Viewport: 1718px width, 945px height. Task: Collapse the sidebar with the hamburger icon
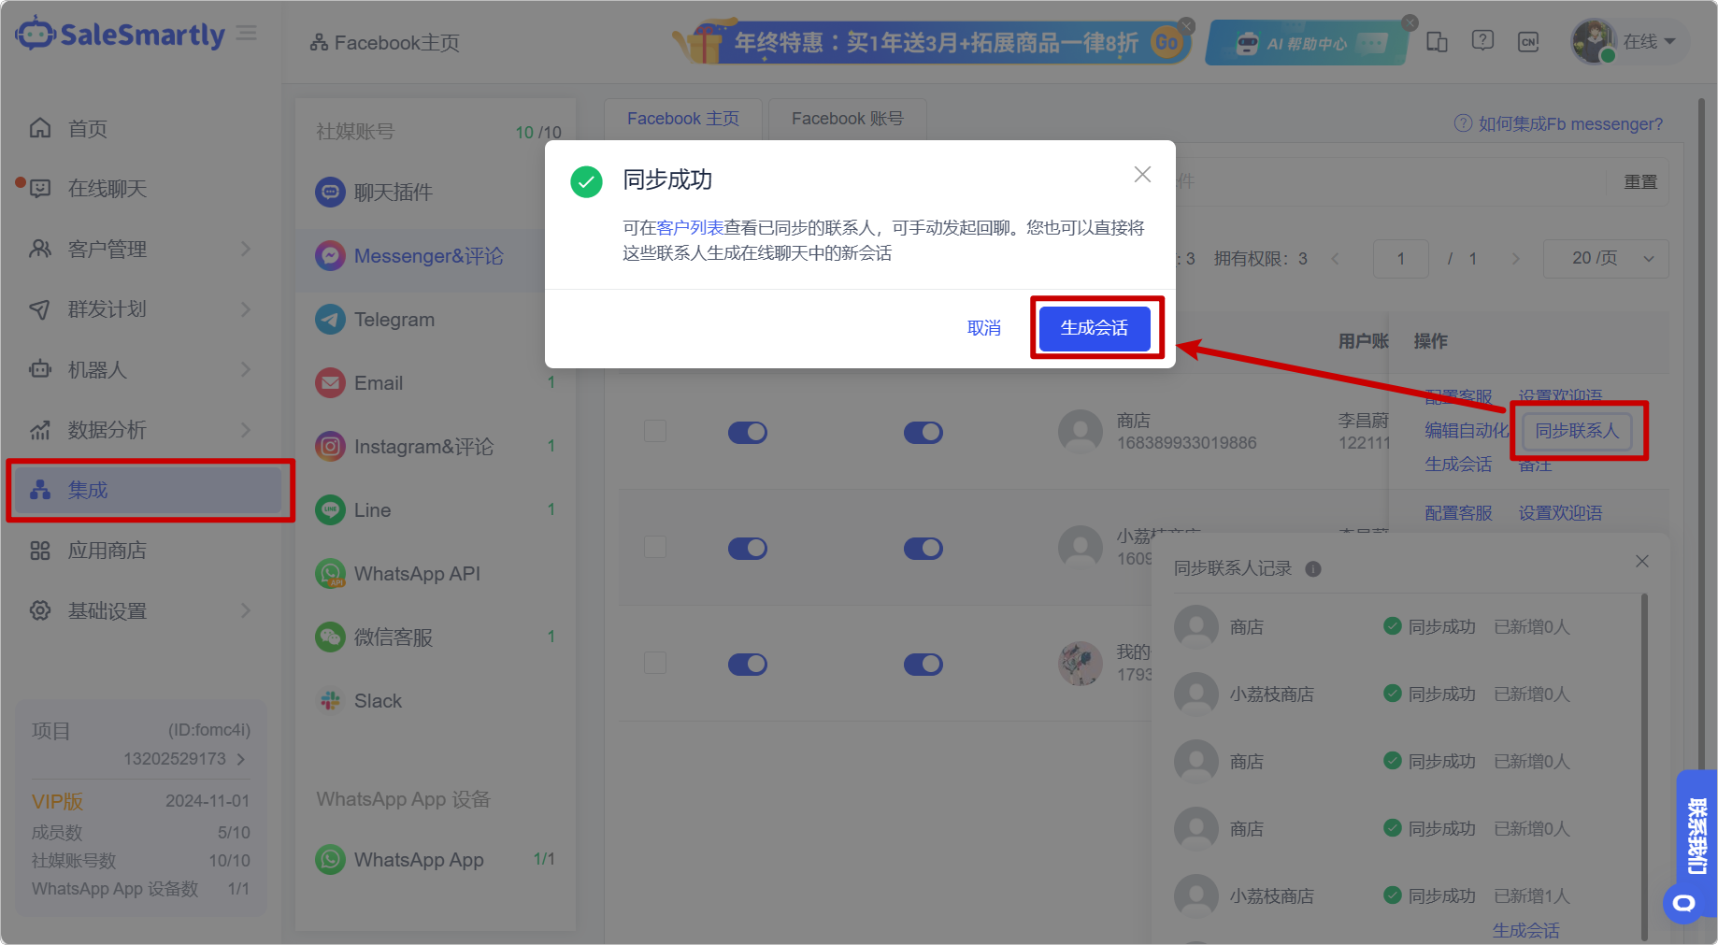(x=247, y=34)
